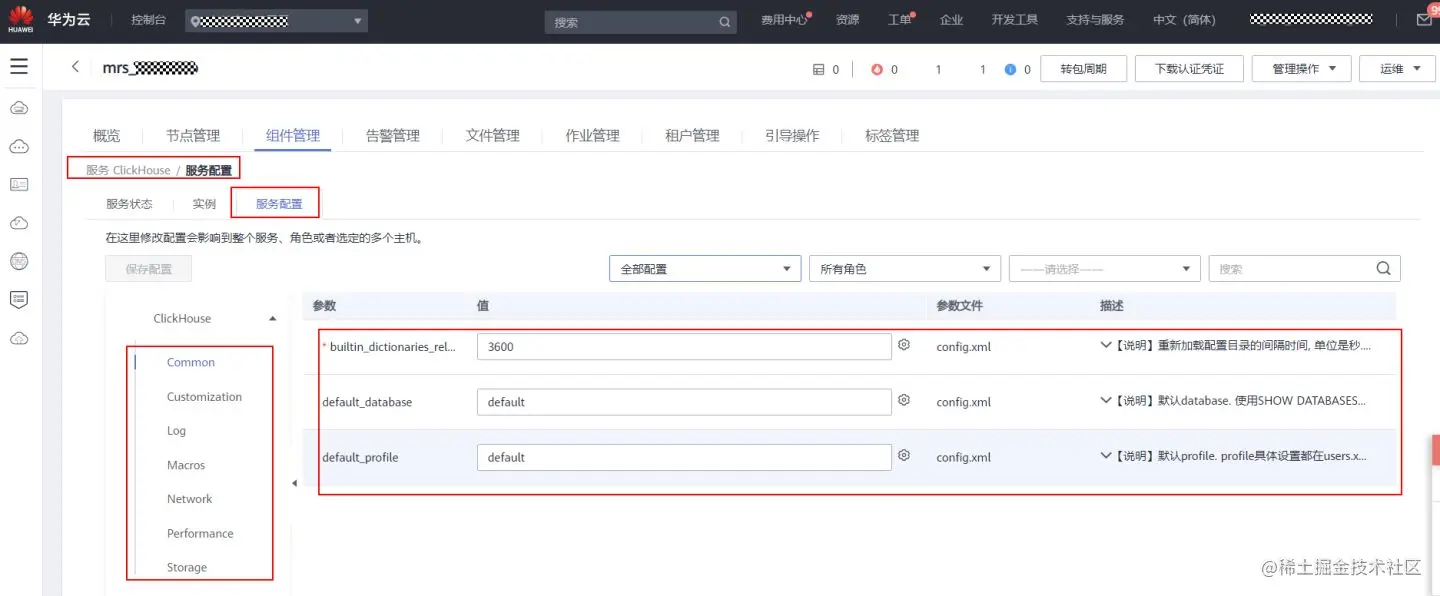Viewport: 1440px width, 596px height.
Task: Click the 保存配置 button
Action: click(148, 268)
